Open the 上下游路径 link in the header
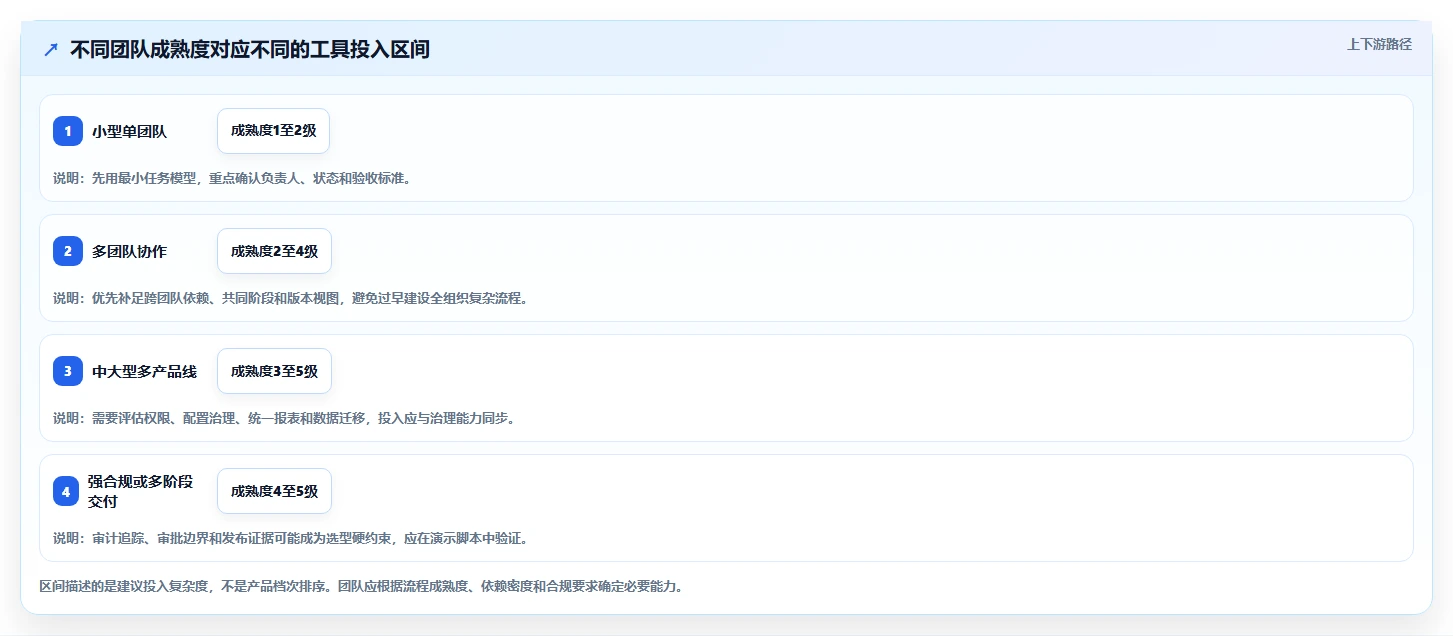 (1379, 44)
